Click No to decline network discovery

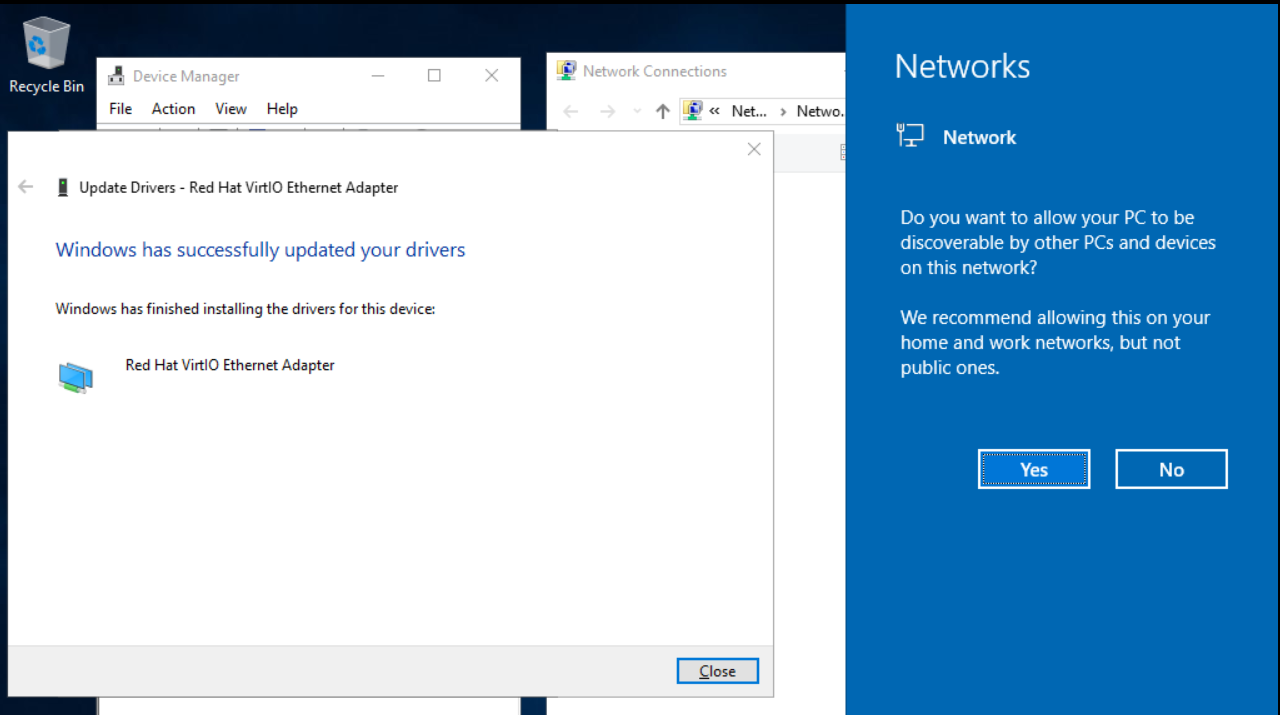click(x=1171, y=469)
